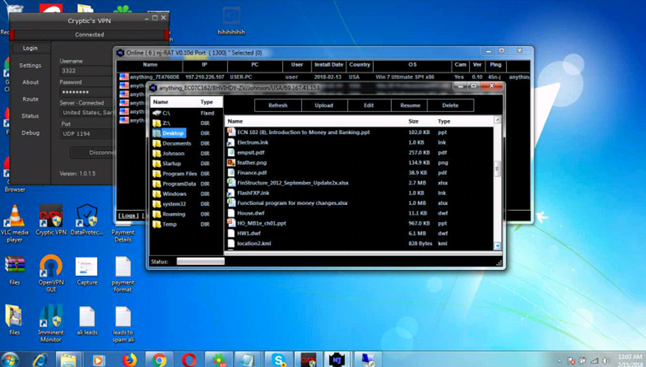This screenshot has width=646, height=367.
Task: Open the payment format file icon
Action: (x=123, y=273)
